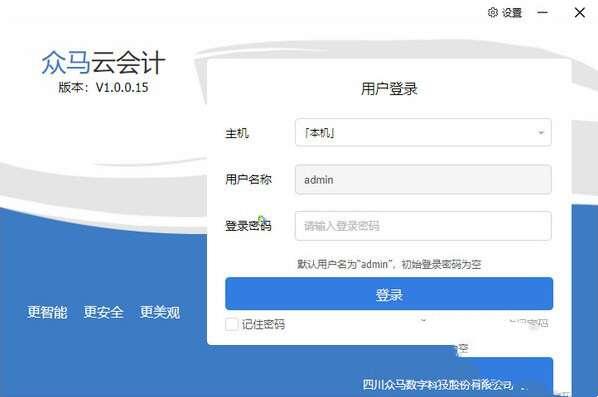Close the login window
This screenshot has height=397, width=598.
pyautogui.click(x=580, y=13)
